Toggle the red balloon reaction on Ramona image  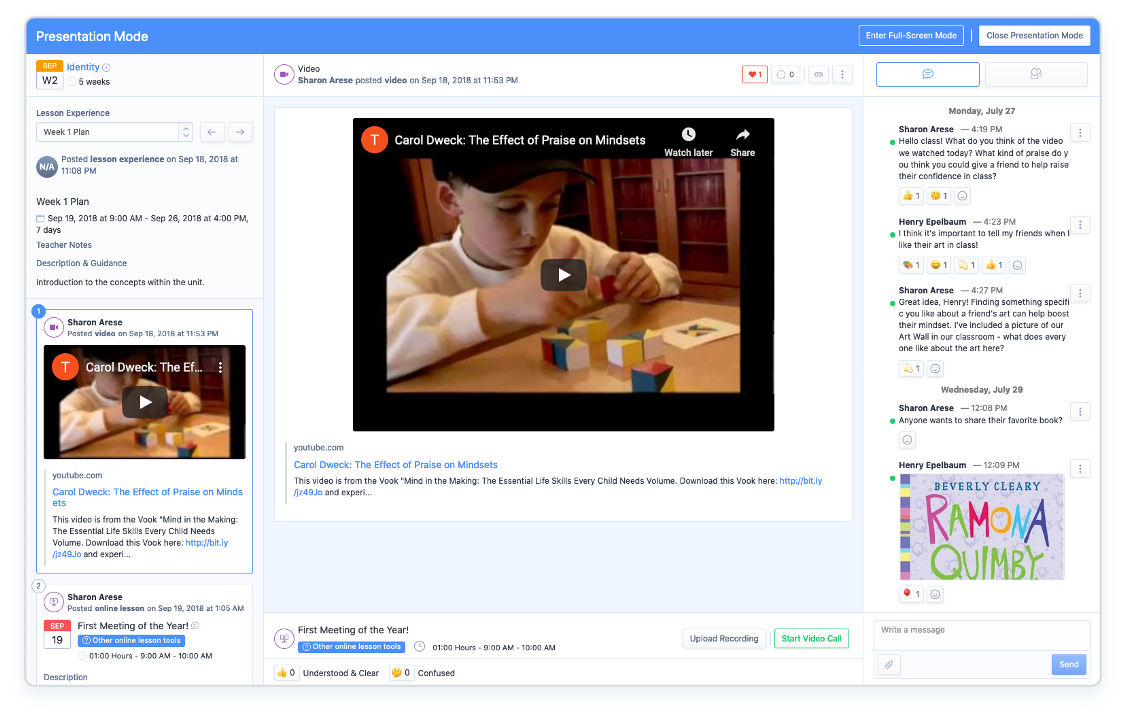pyautogui.click(x=911, y=594)
